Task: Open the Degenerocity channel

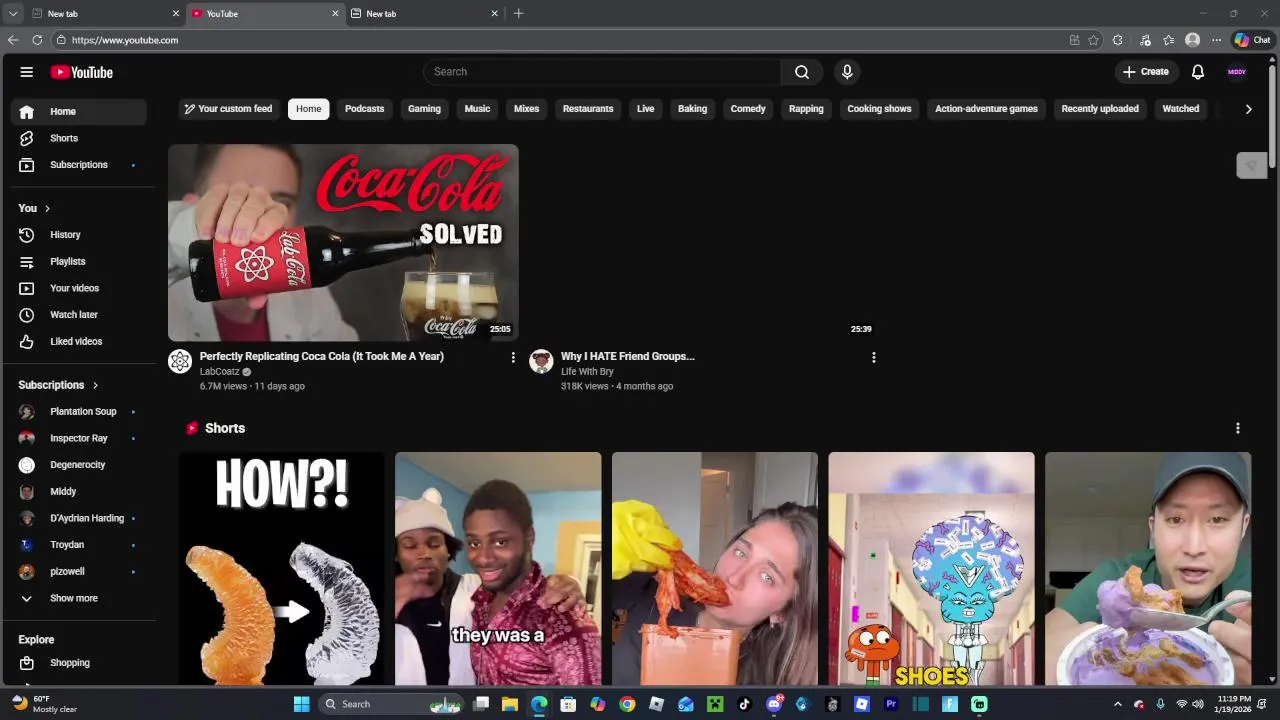Action: coord(79,465)
